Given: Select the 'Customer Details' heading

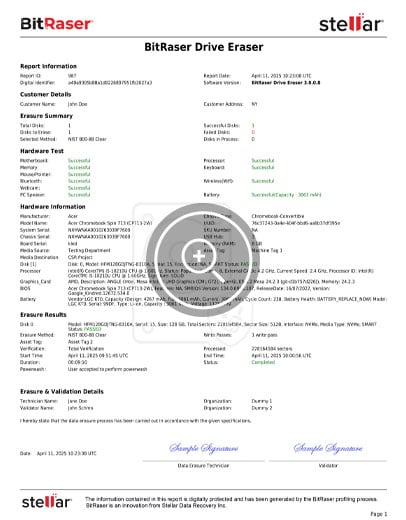Looking at the screenshot, I should click(x=46, y=94).
